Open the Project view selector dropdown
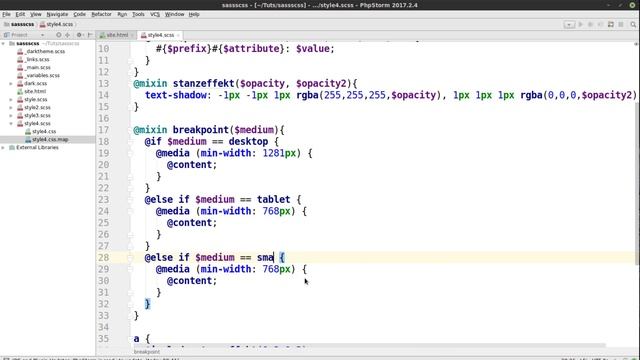Viewport: 640px width, 360px height. point(42,35)
